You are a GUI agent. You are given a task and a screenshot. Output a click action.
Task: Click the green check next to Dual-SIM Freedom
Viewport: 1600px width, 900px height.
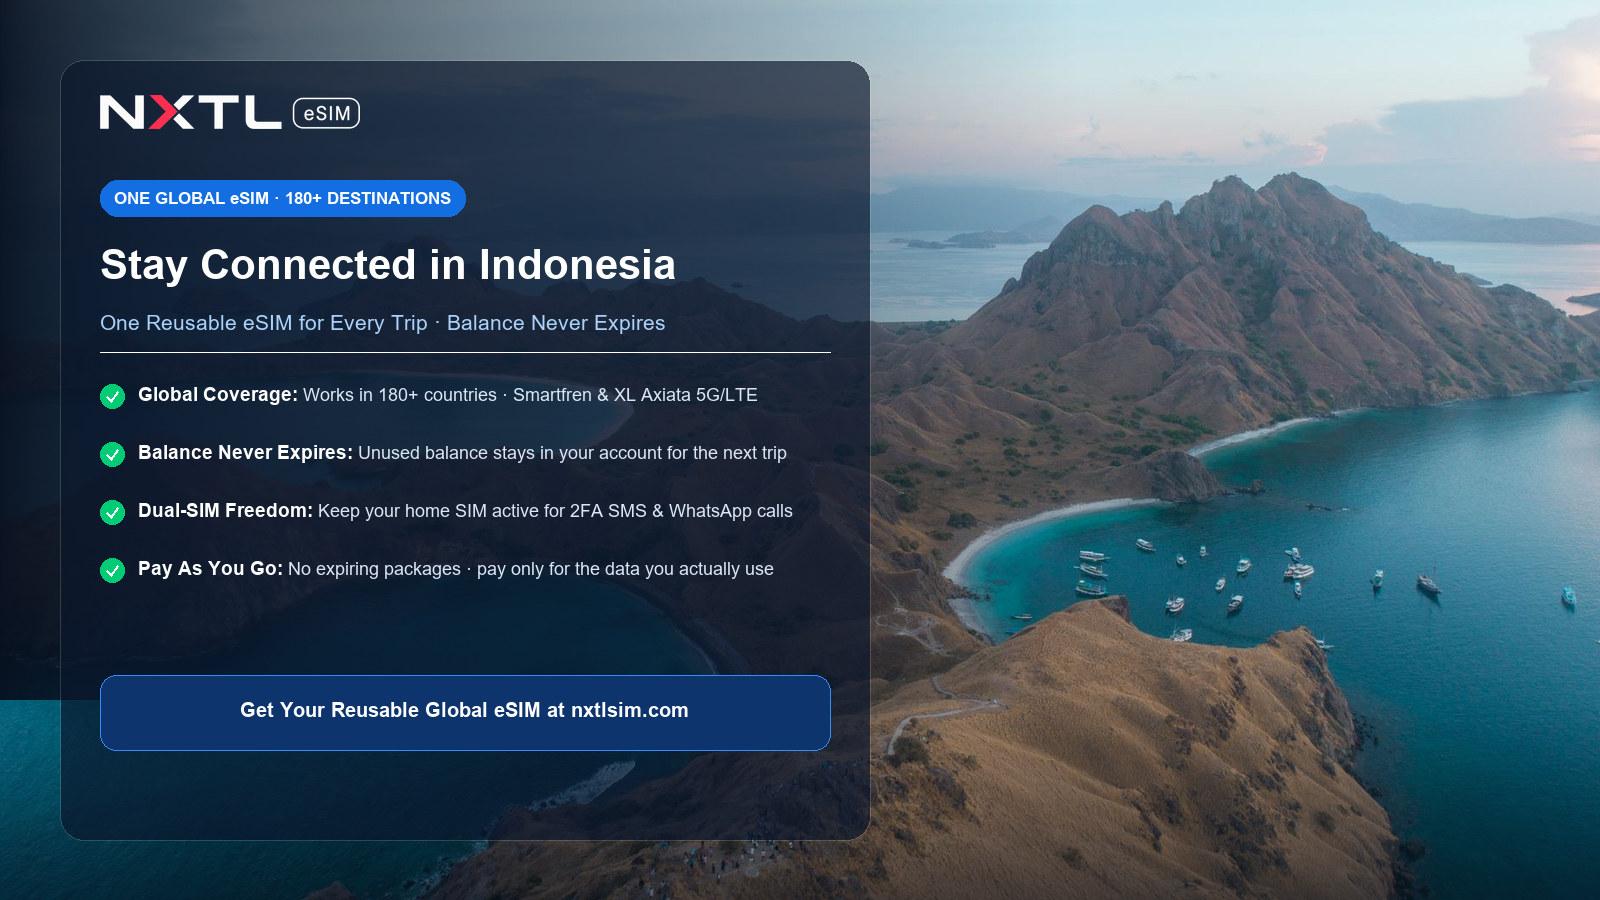click(x=112, y=512)
